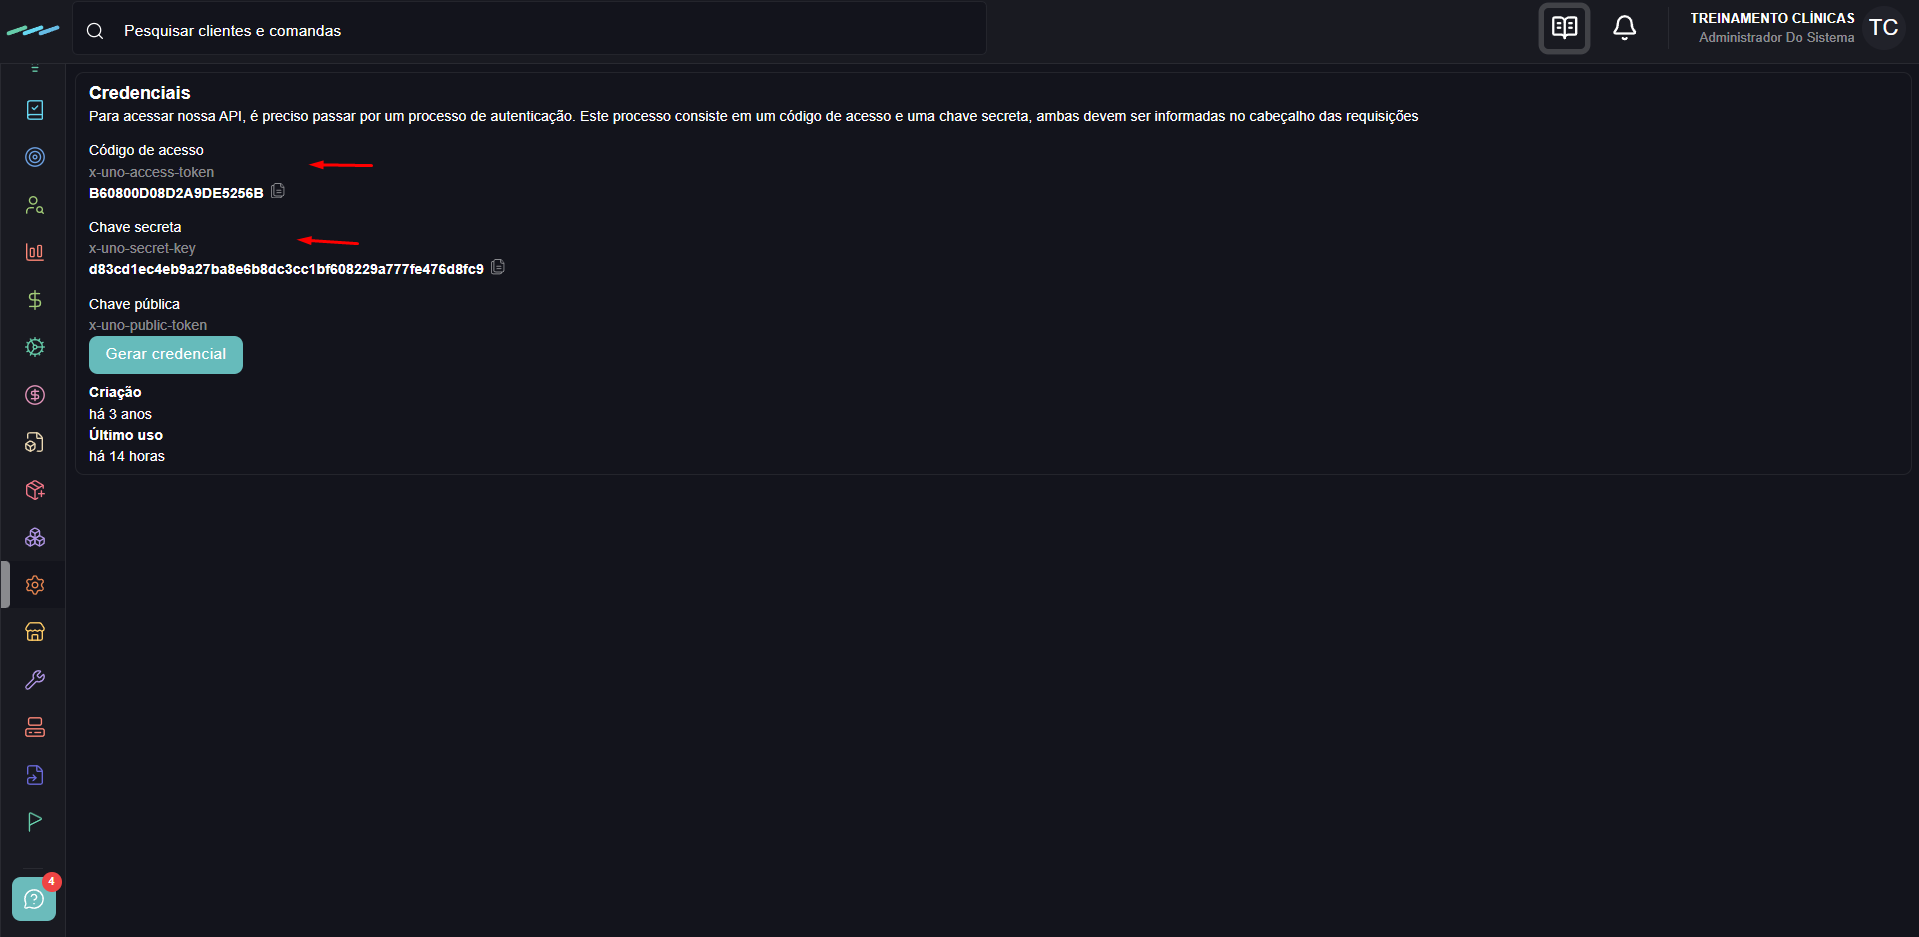The image size is (1919, 937).
Task: Select the orange settings gear icon
Action: click(35, 585)
